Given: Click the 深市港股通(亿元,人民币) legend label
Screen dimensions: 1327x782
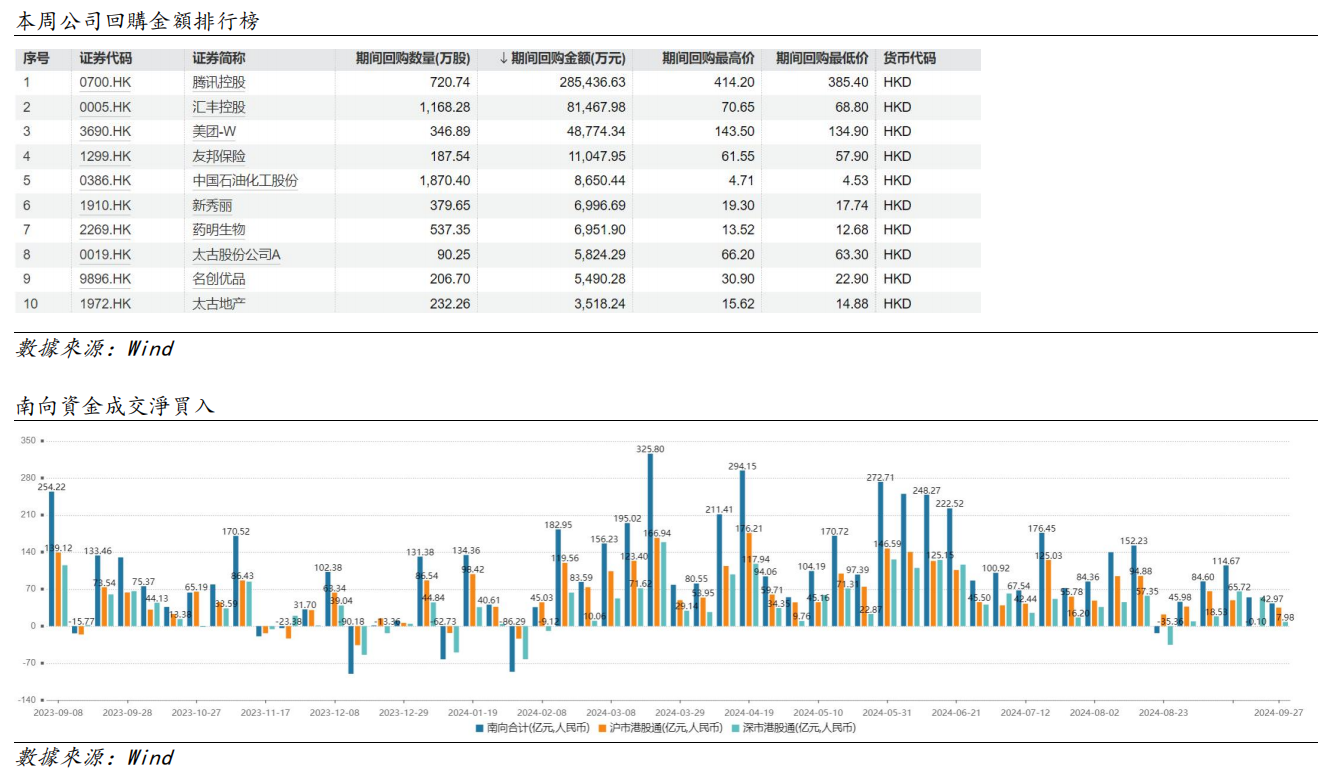Looking at the screenshot, I should (x=799, y=728).
